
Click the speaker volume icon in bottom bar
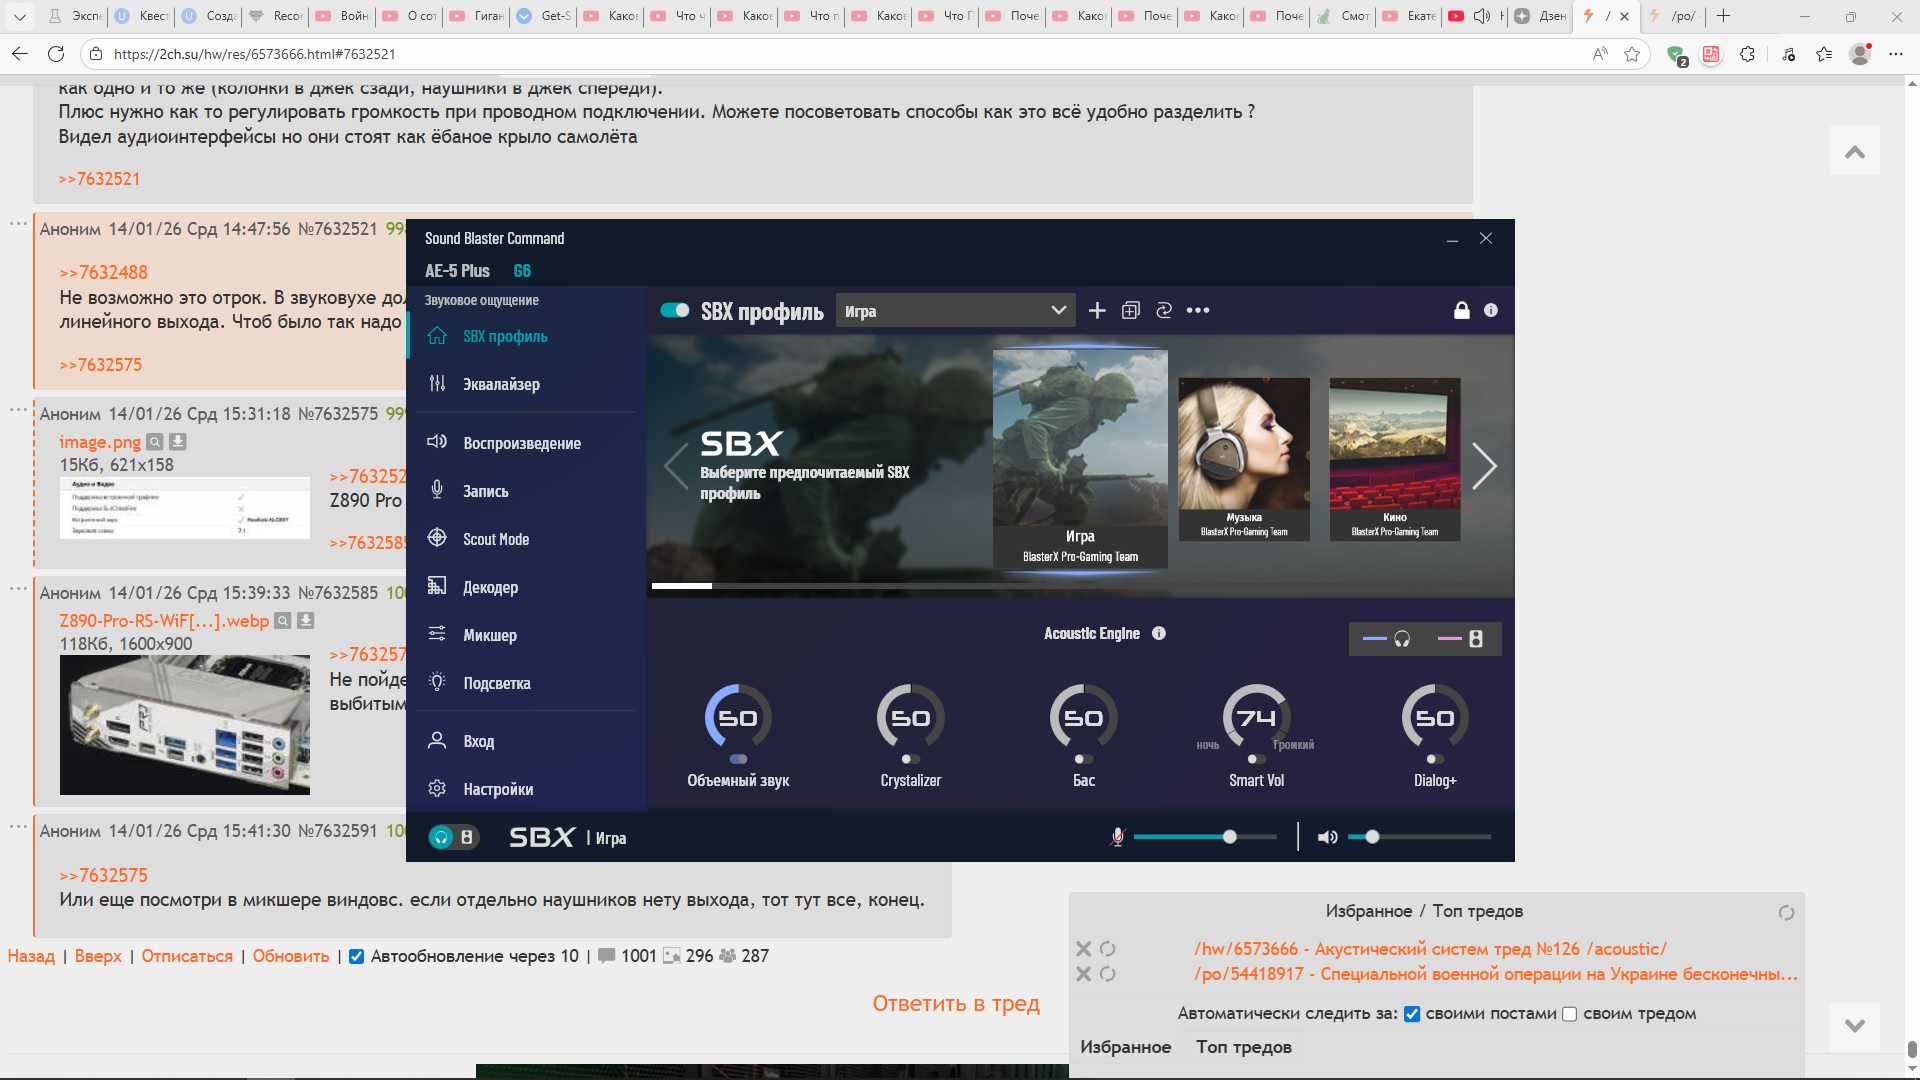[x=1327, y=837]
